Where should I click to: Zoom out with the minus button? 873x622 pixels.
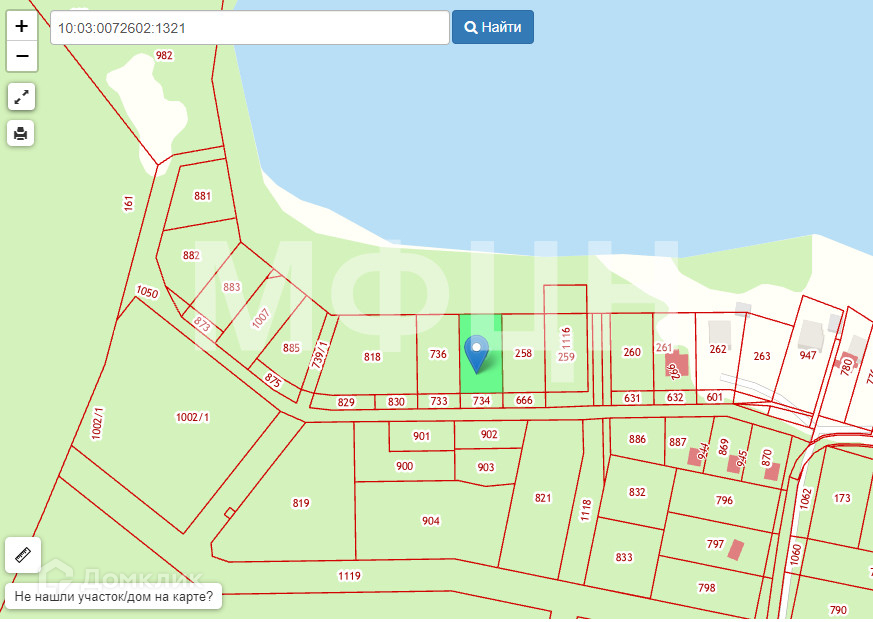pyautogui.click(x=22, y=56)
